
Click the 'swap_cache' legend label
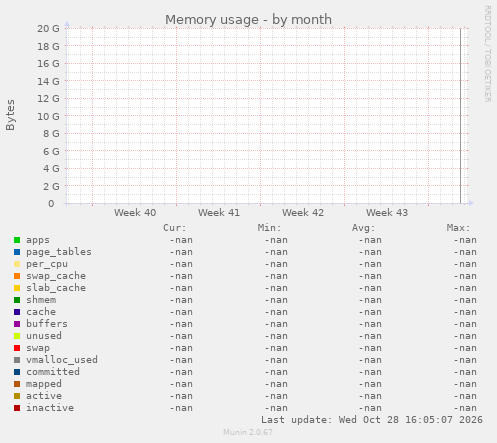(56, 276)
